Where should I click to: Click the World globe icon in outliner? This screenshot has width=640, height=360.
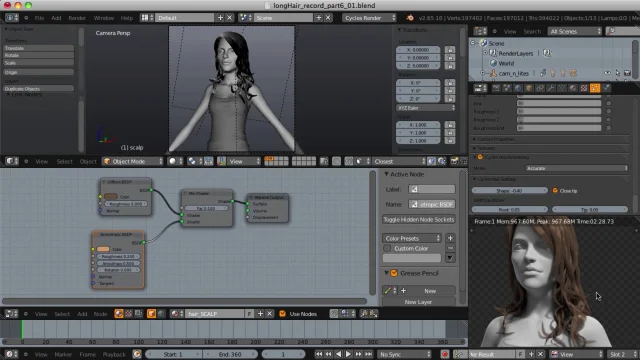tap(493, 63)
